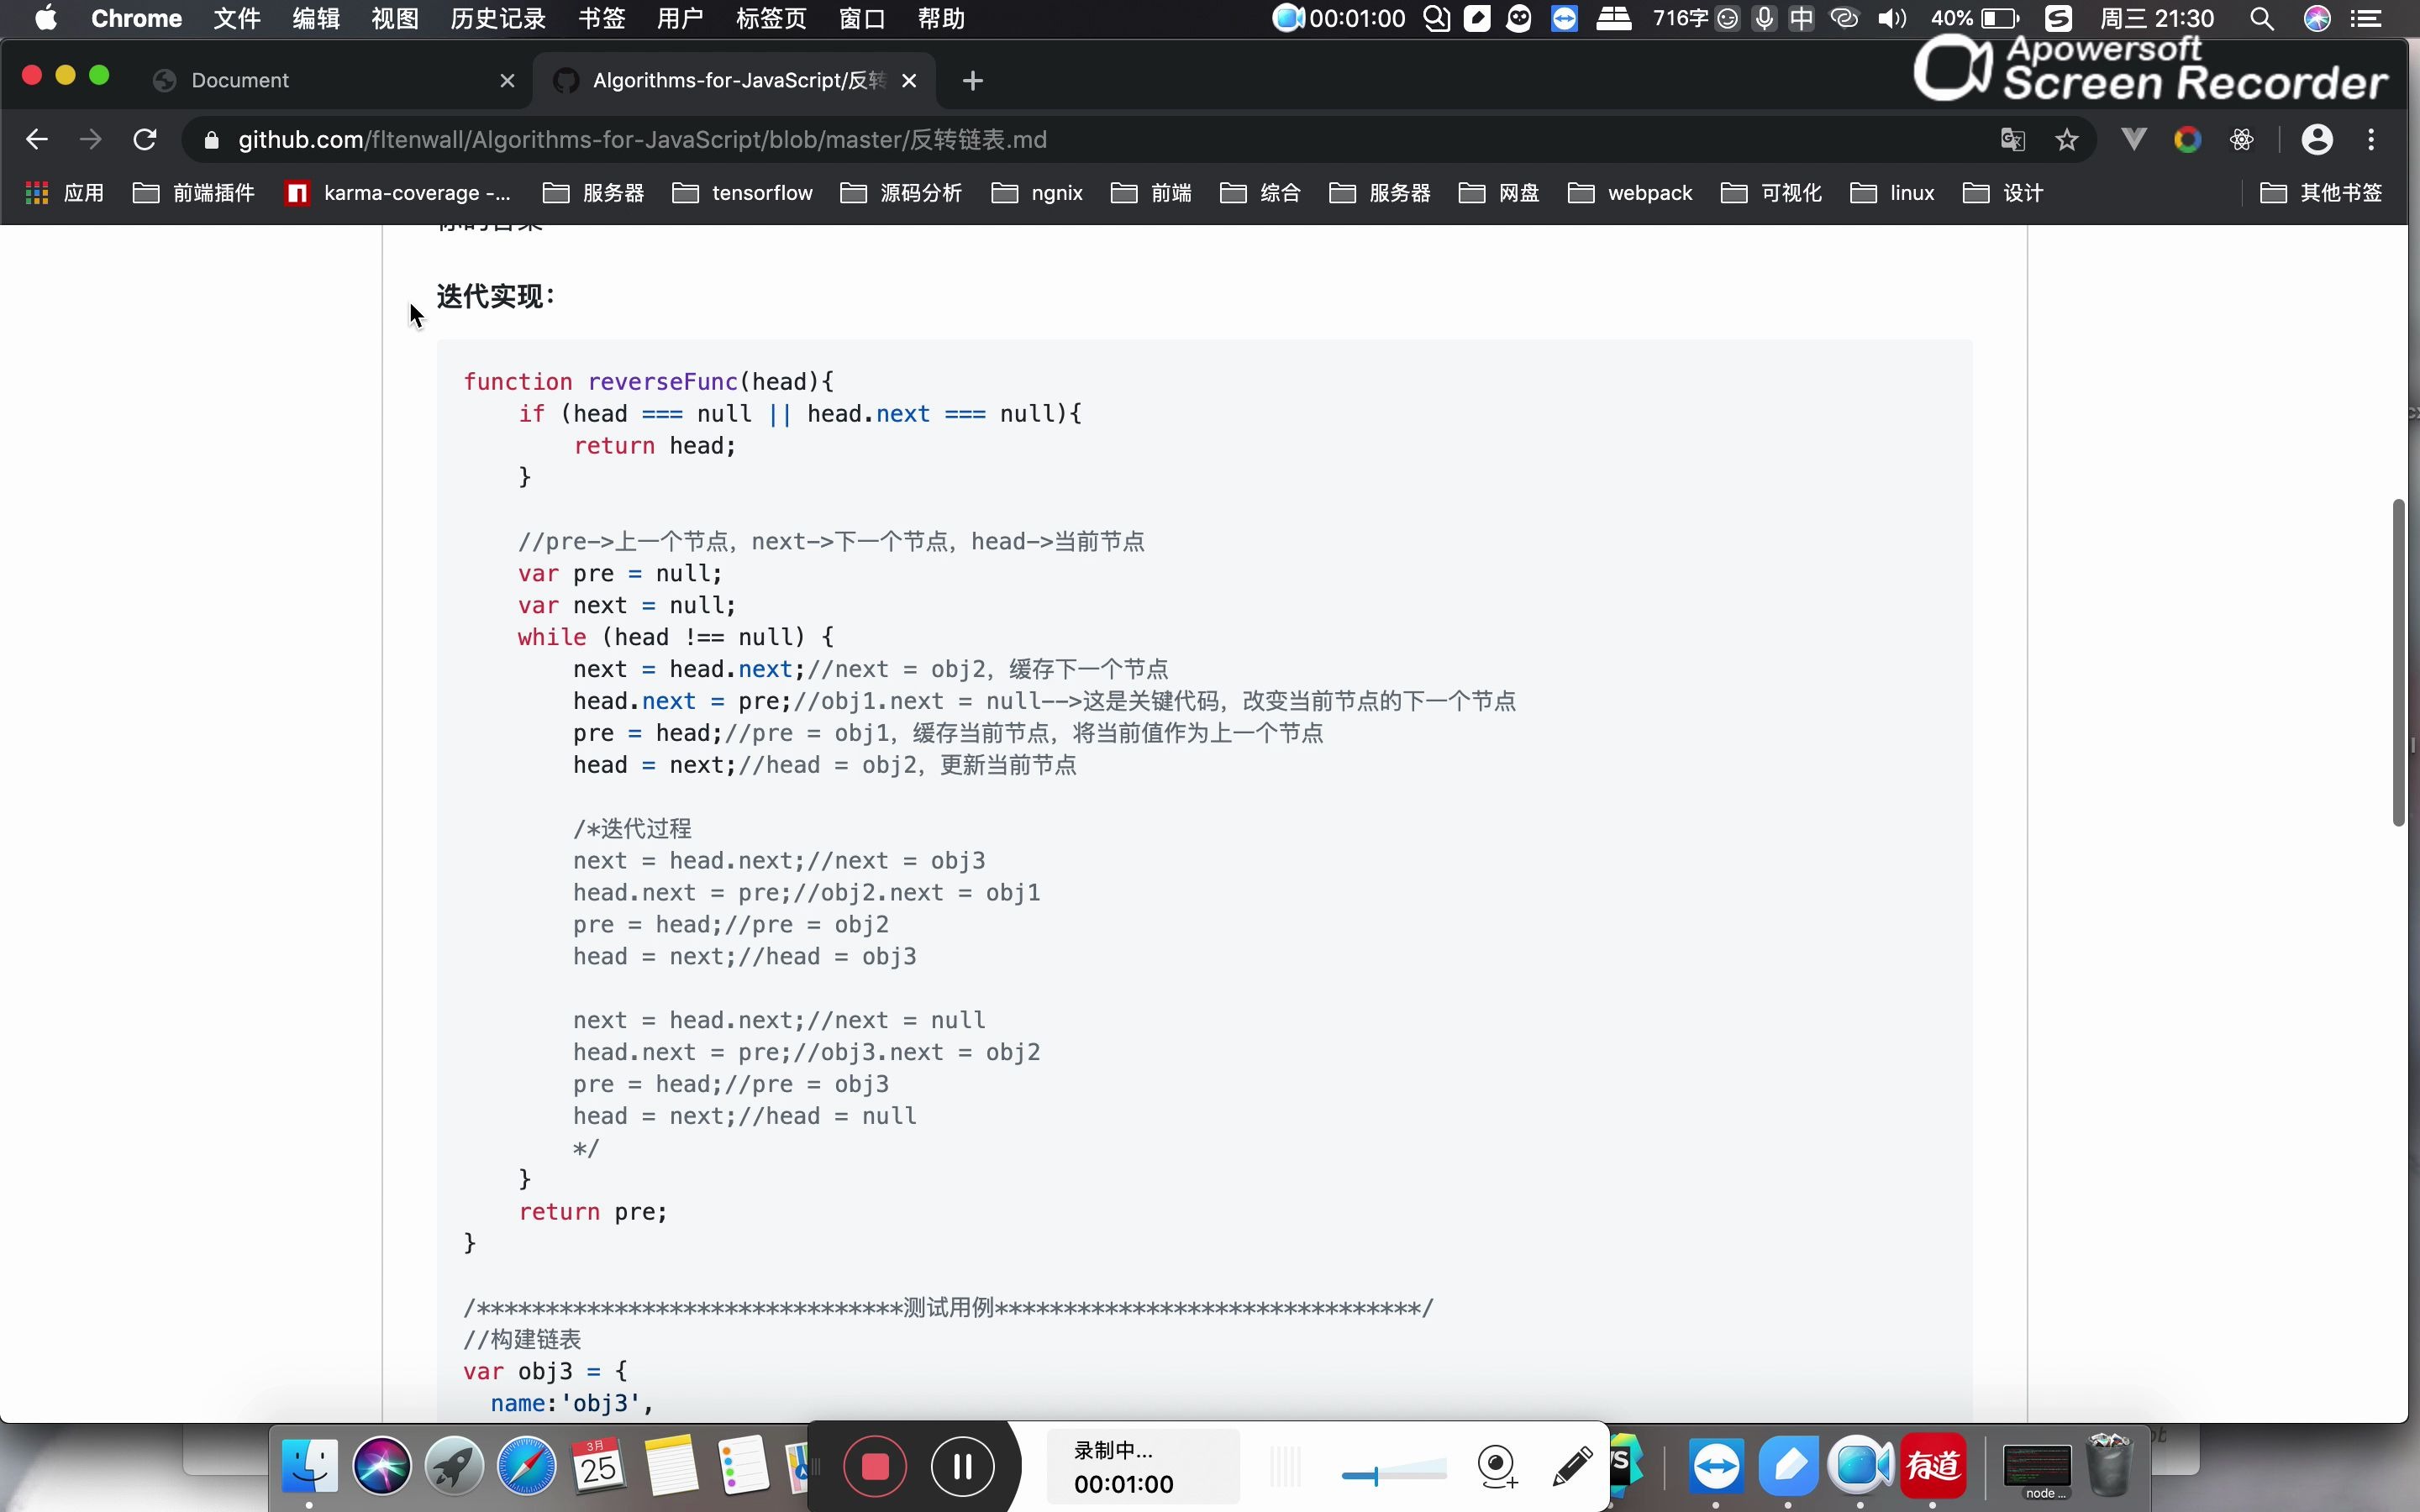Open Chrome's three-dot menu
This screenshot has height=1512, width=2420.
coord(2372,140)
